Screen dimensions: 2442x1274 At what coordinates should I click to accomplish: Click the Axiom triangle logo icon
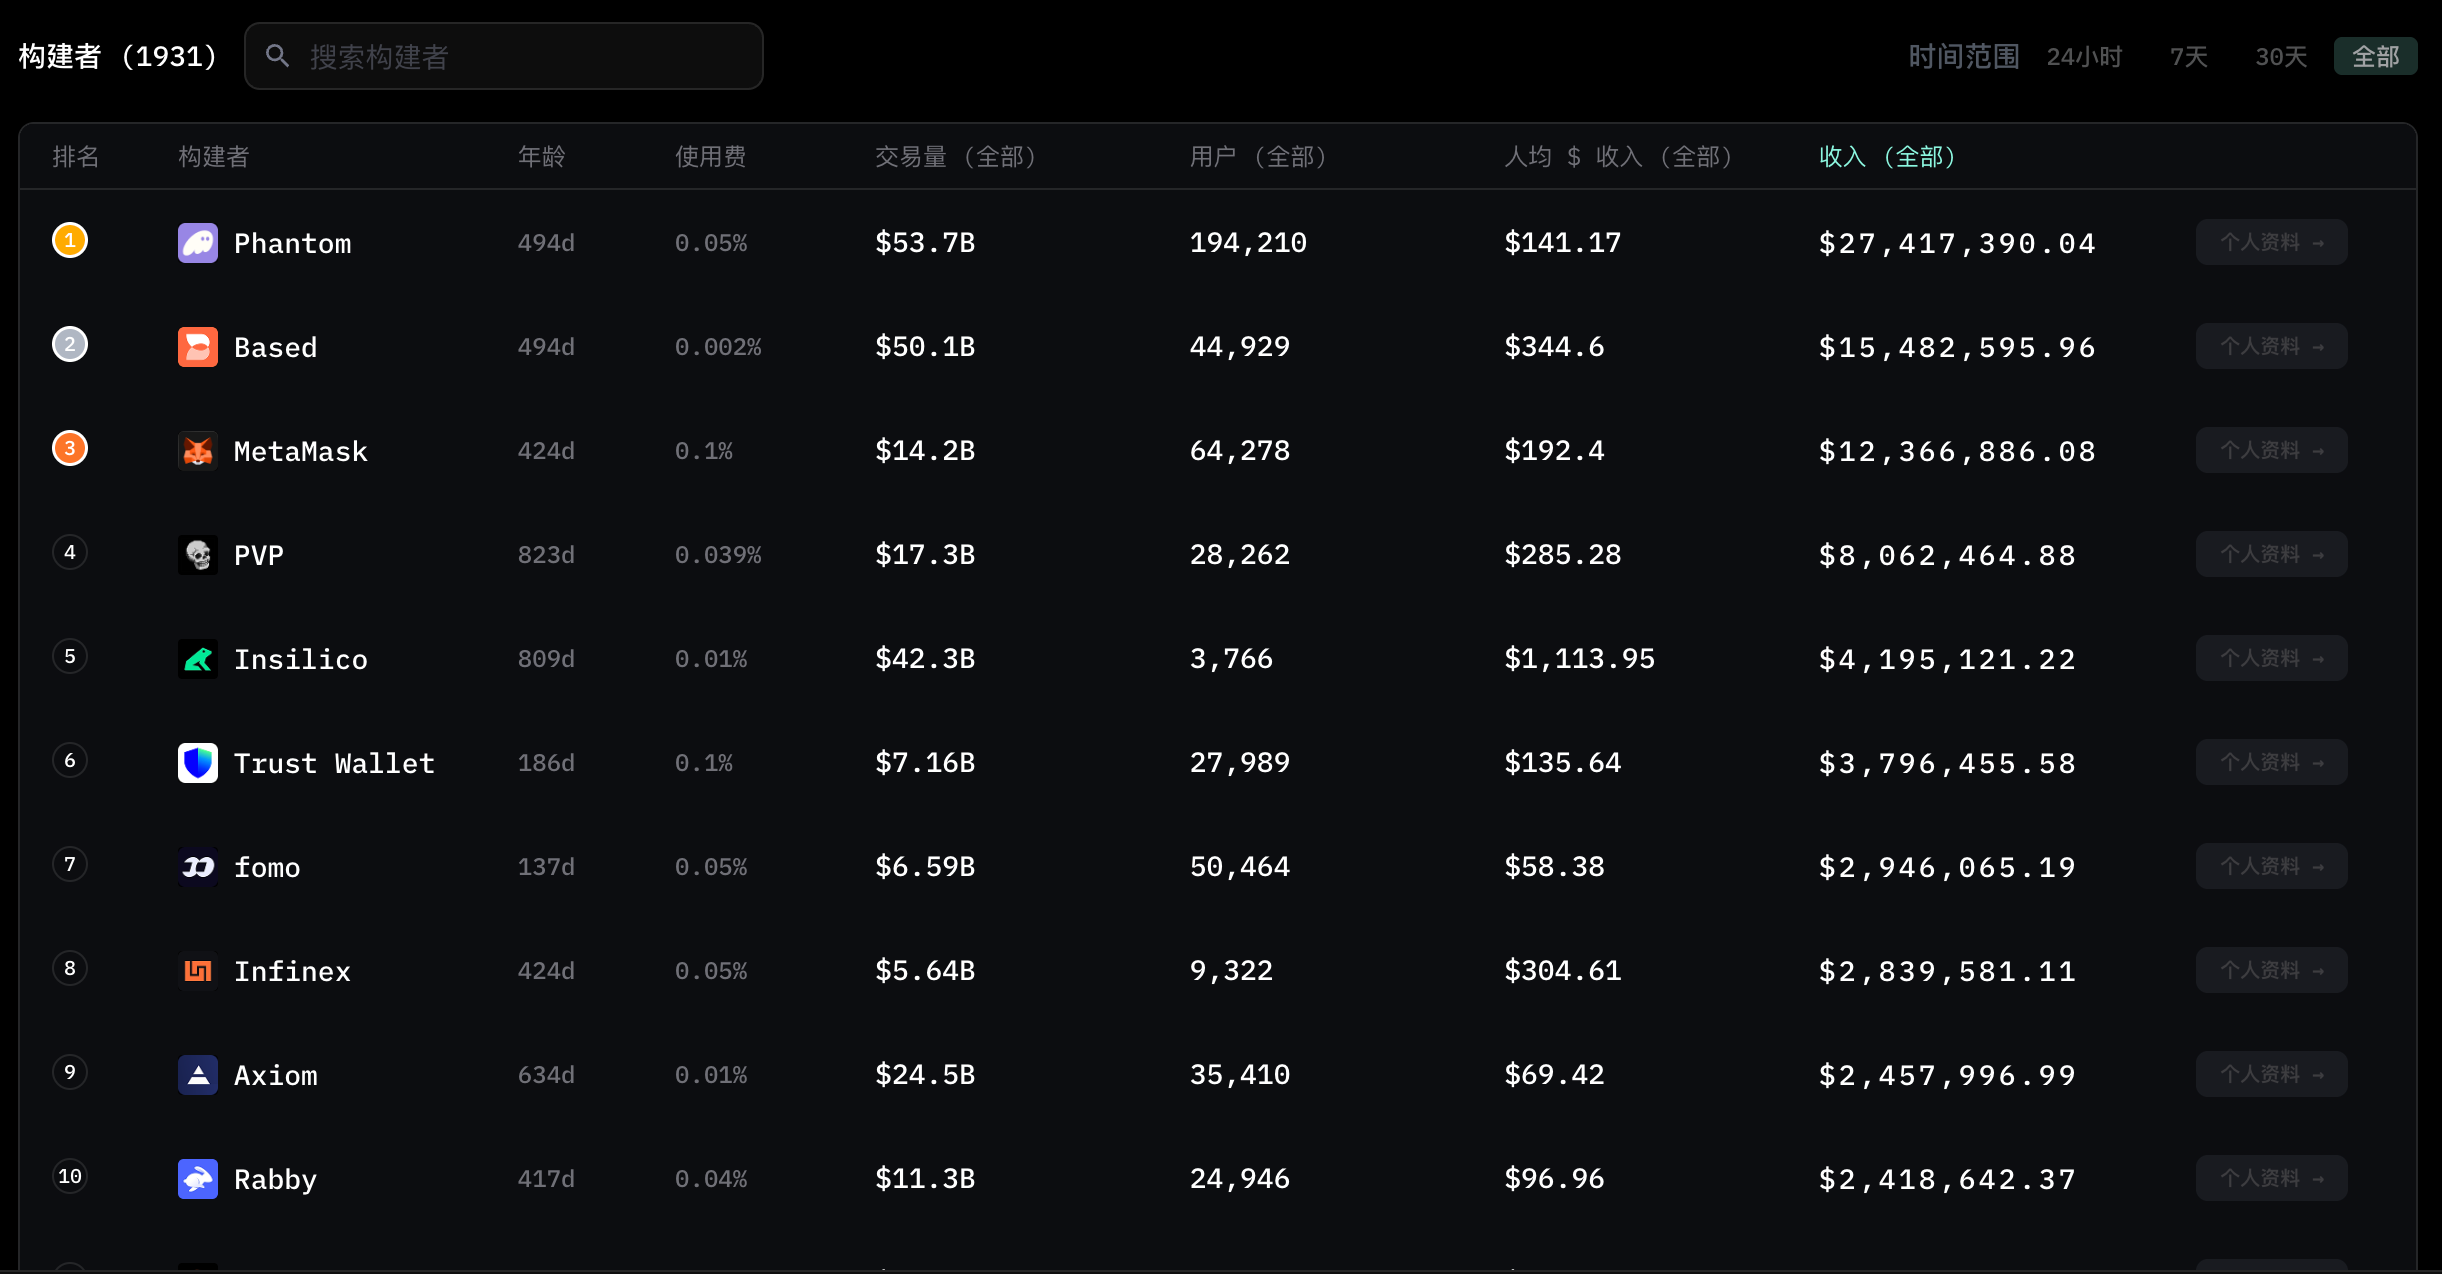198,1075
